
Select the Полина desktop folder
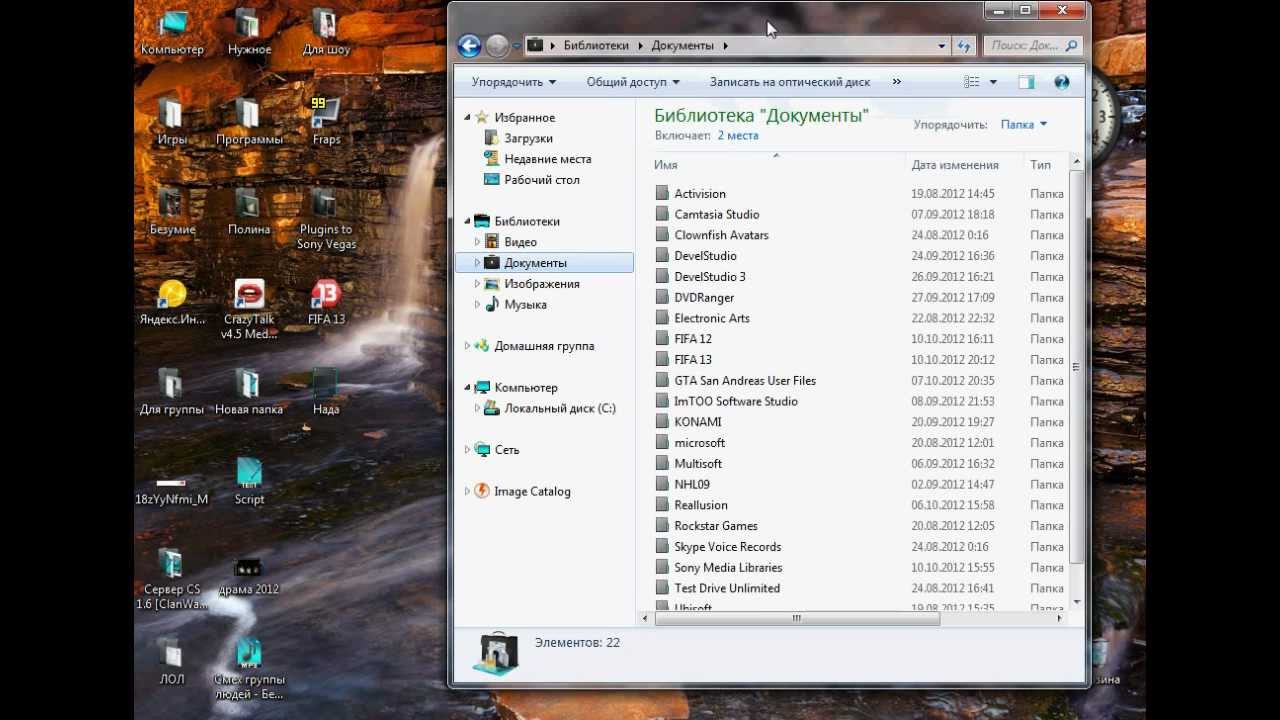click(x=249, y=212)
